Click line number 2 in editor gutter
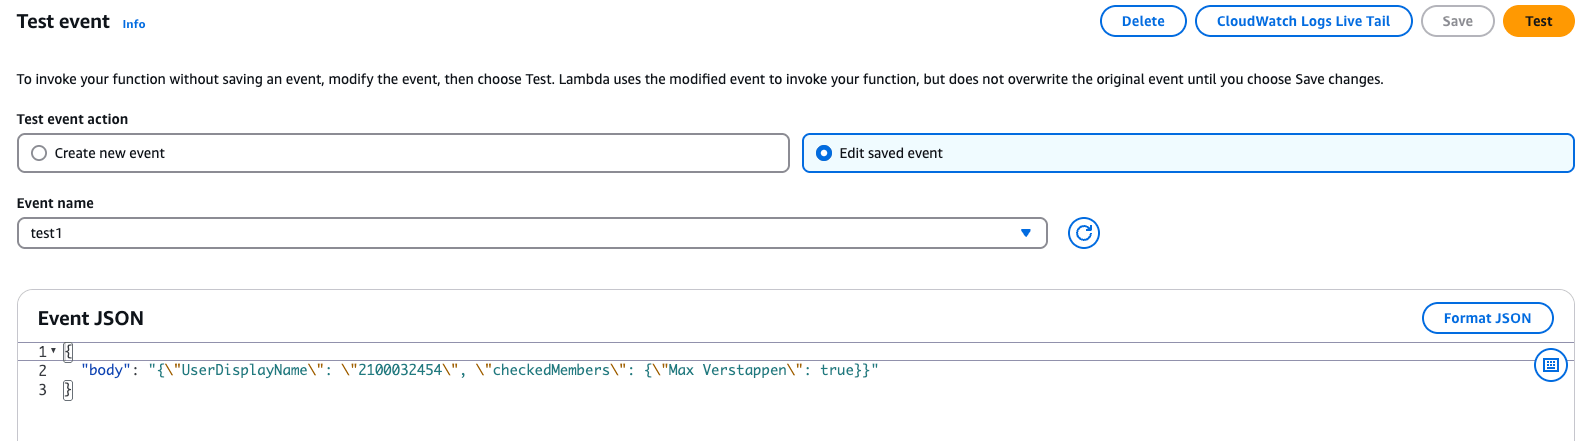The width and height of the screenshot is (1587, 441). (43, 370)
